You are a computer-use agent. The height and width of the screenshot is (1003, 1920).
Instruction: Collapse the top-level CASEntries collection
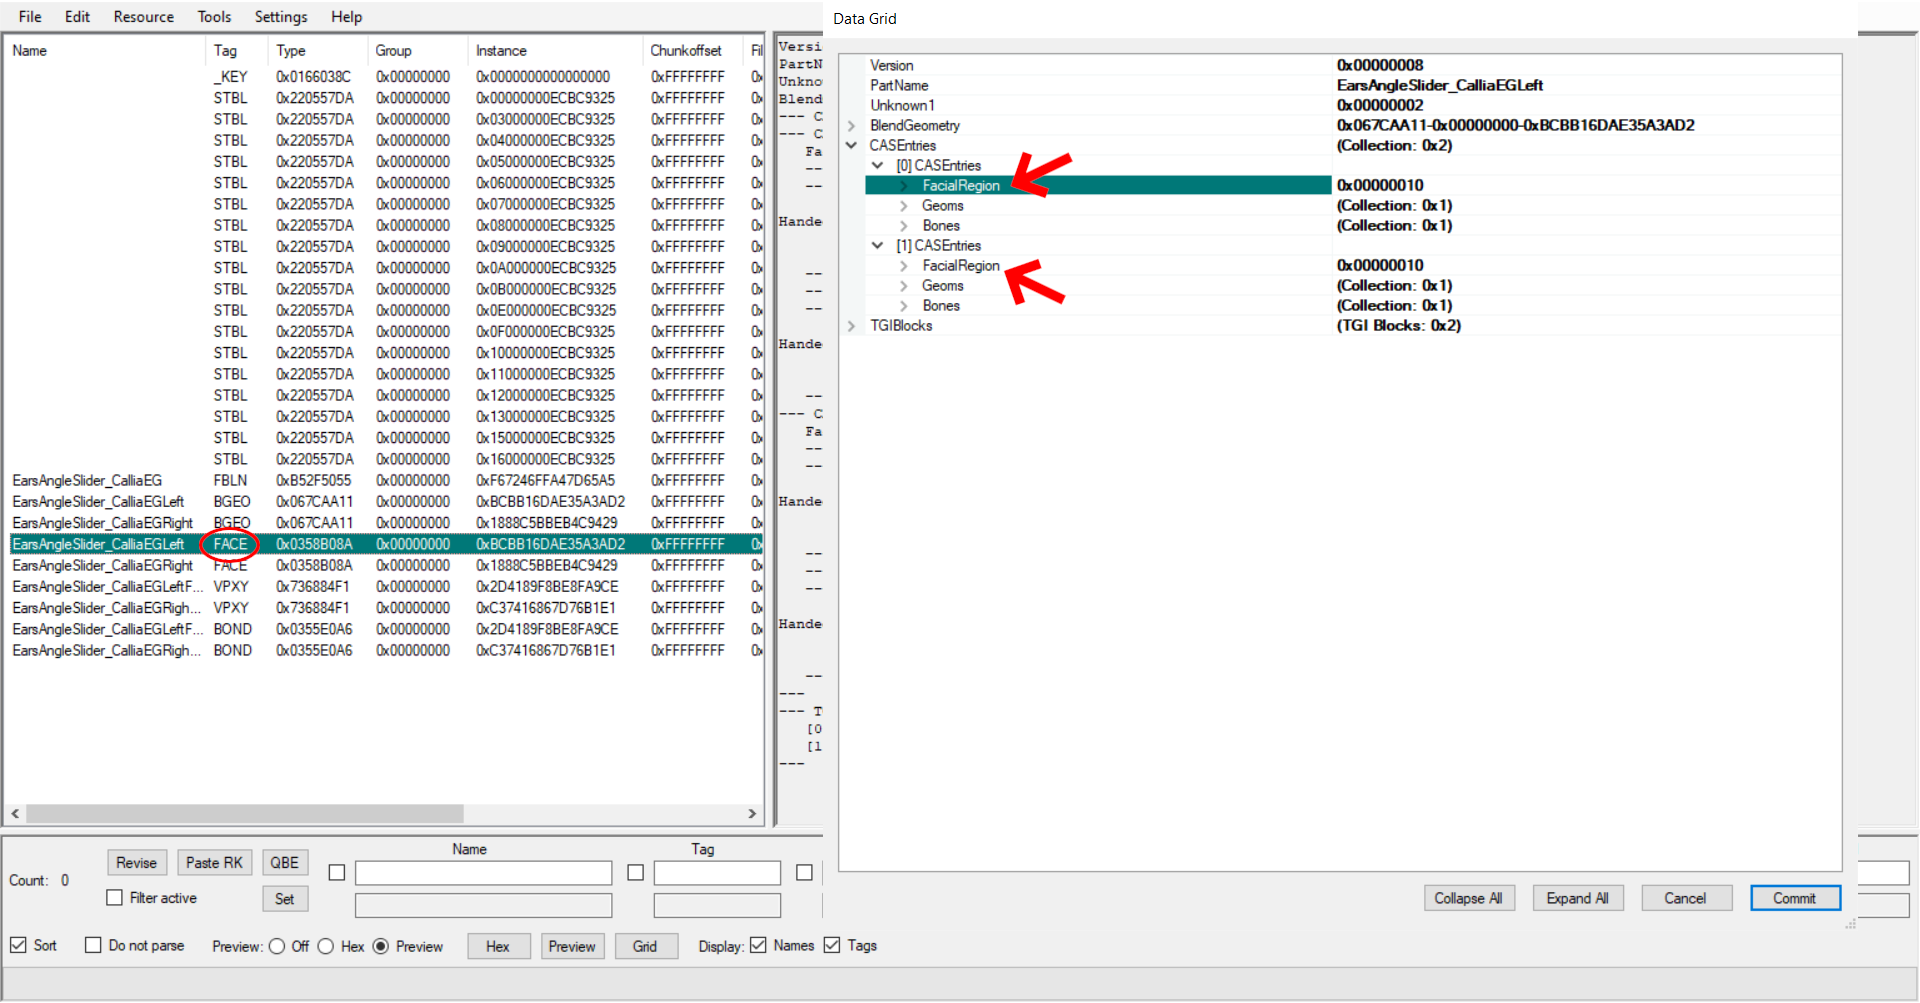pos(851,146)
